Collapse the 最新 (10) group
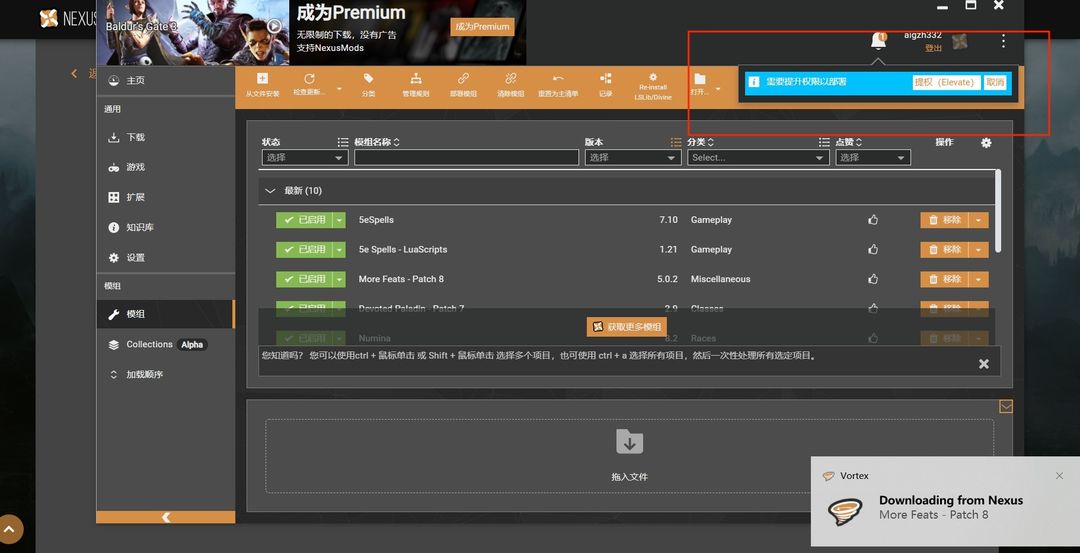 click(x=270, y=191)
